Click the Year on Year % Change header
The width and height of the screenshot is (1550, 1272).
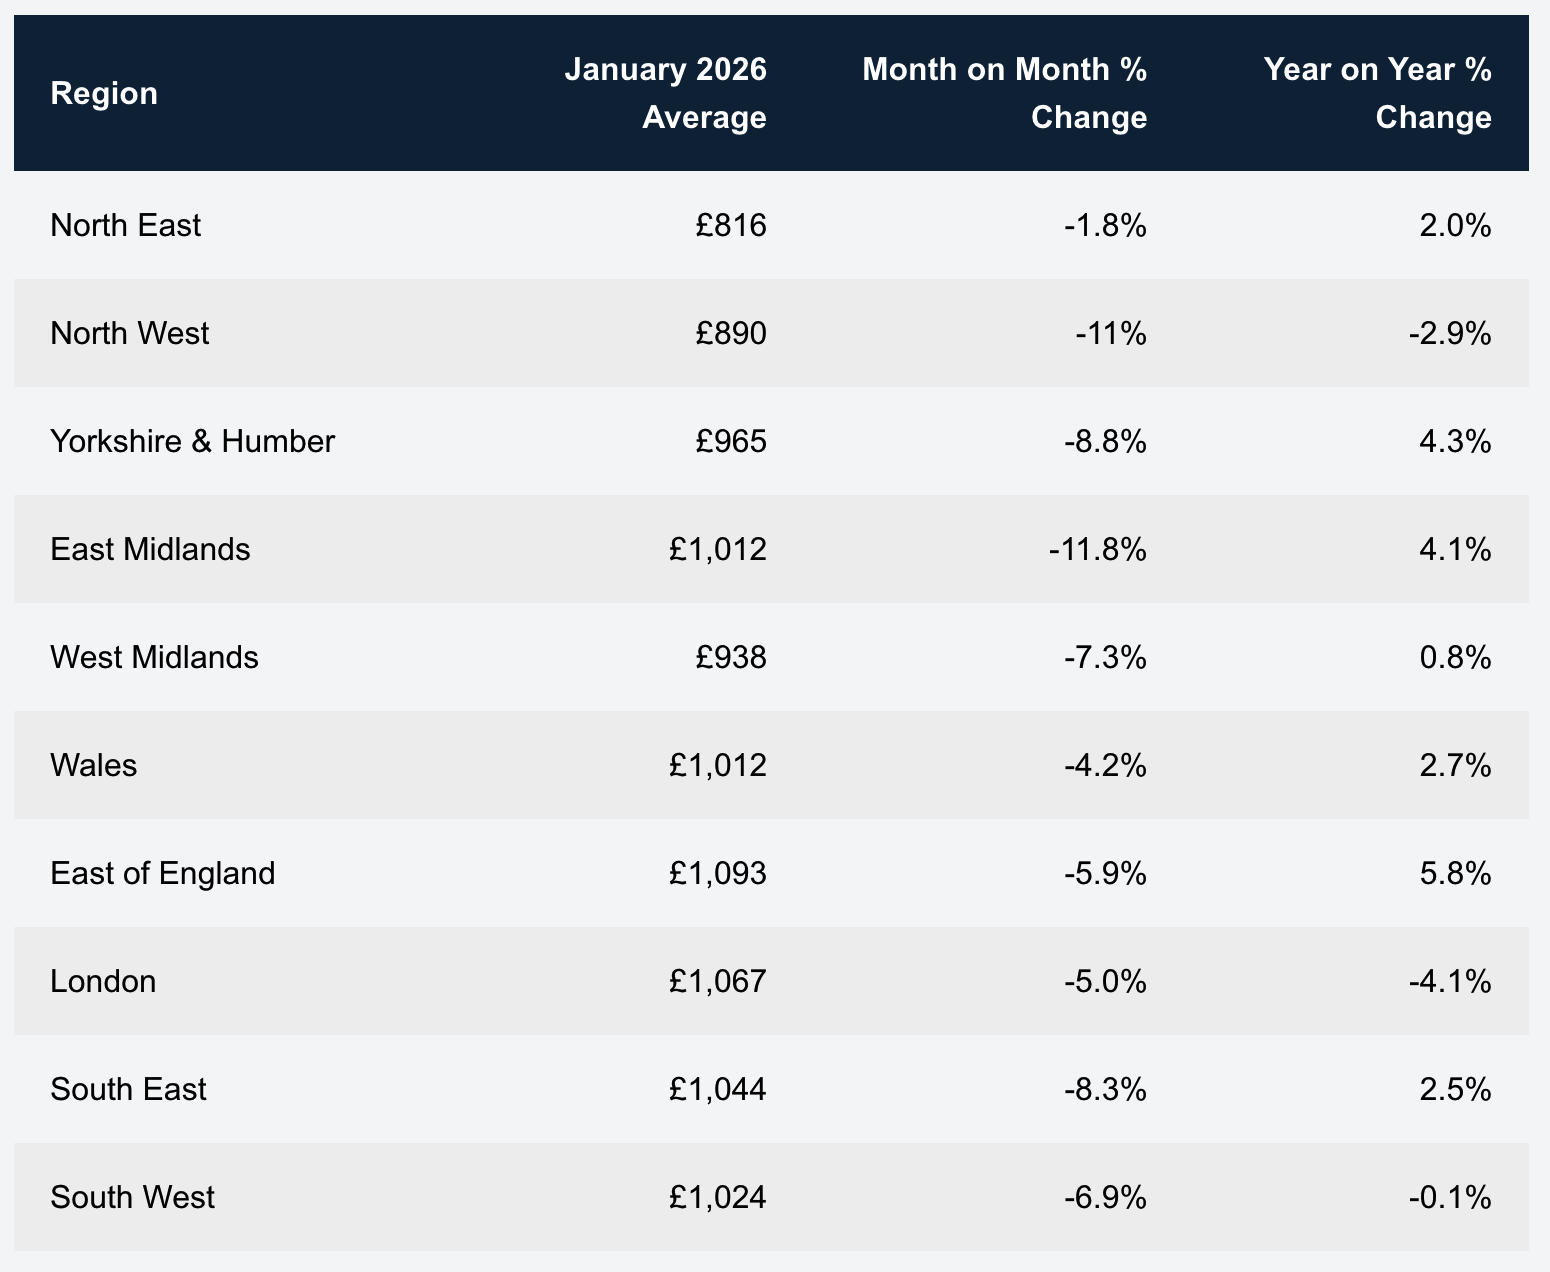coord(1377,93)
